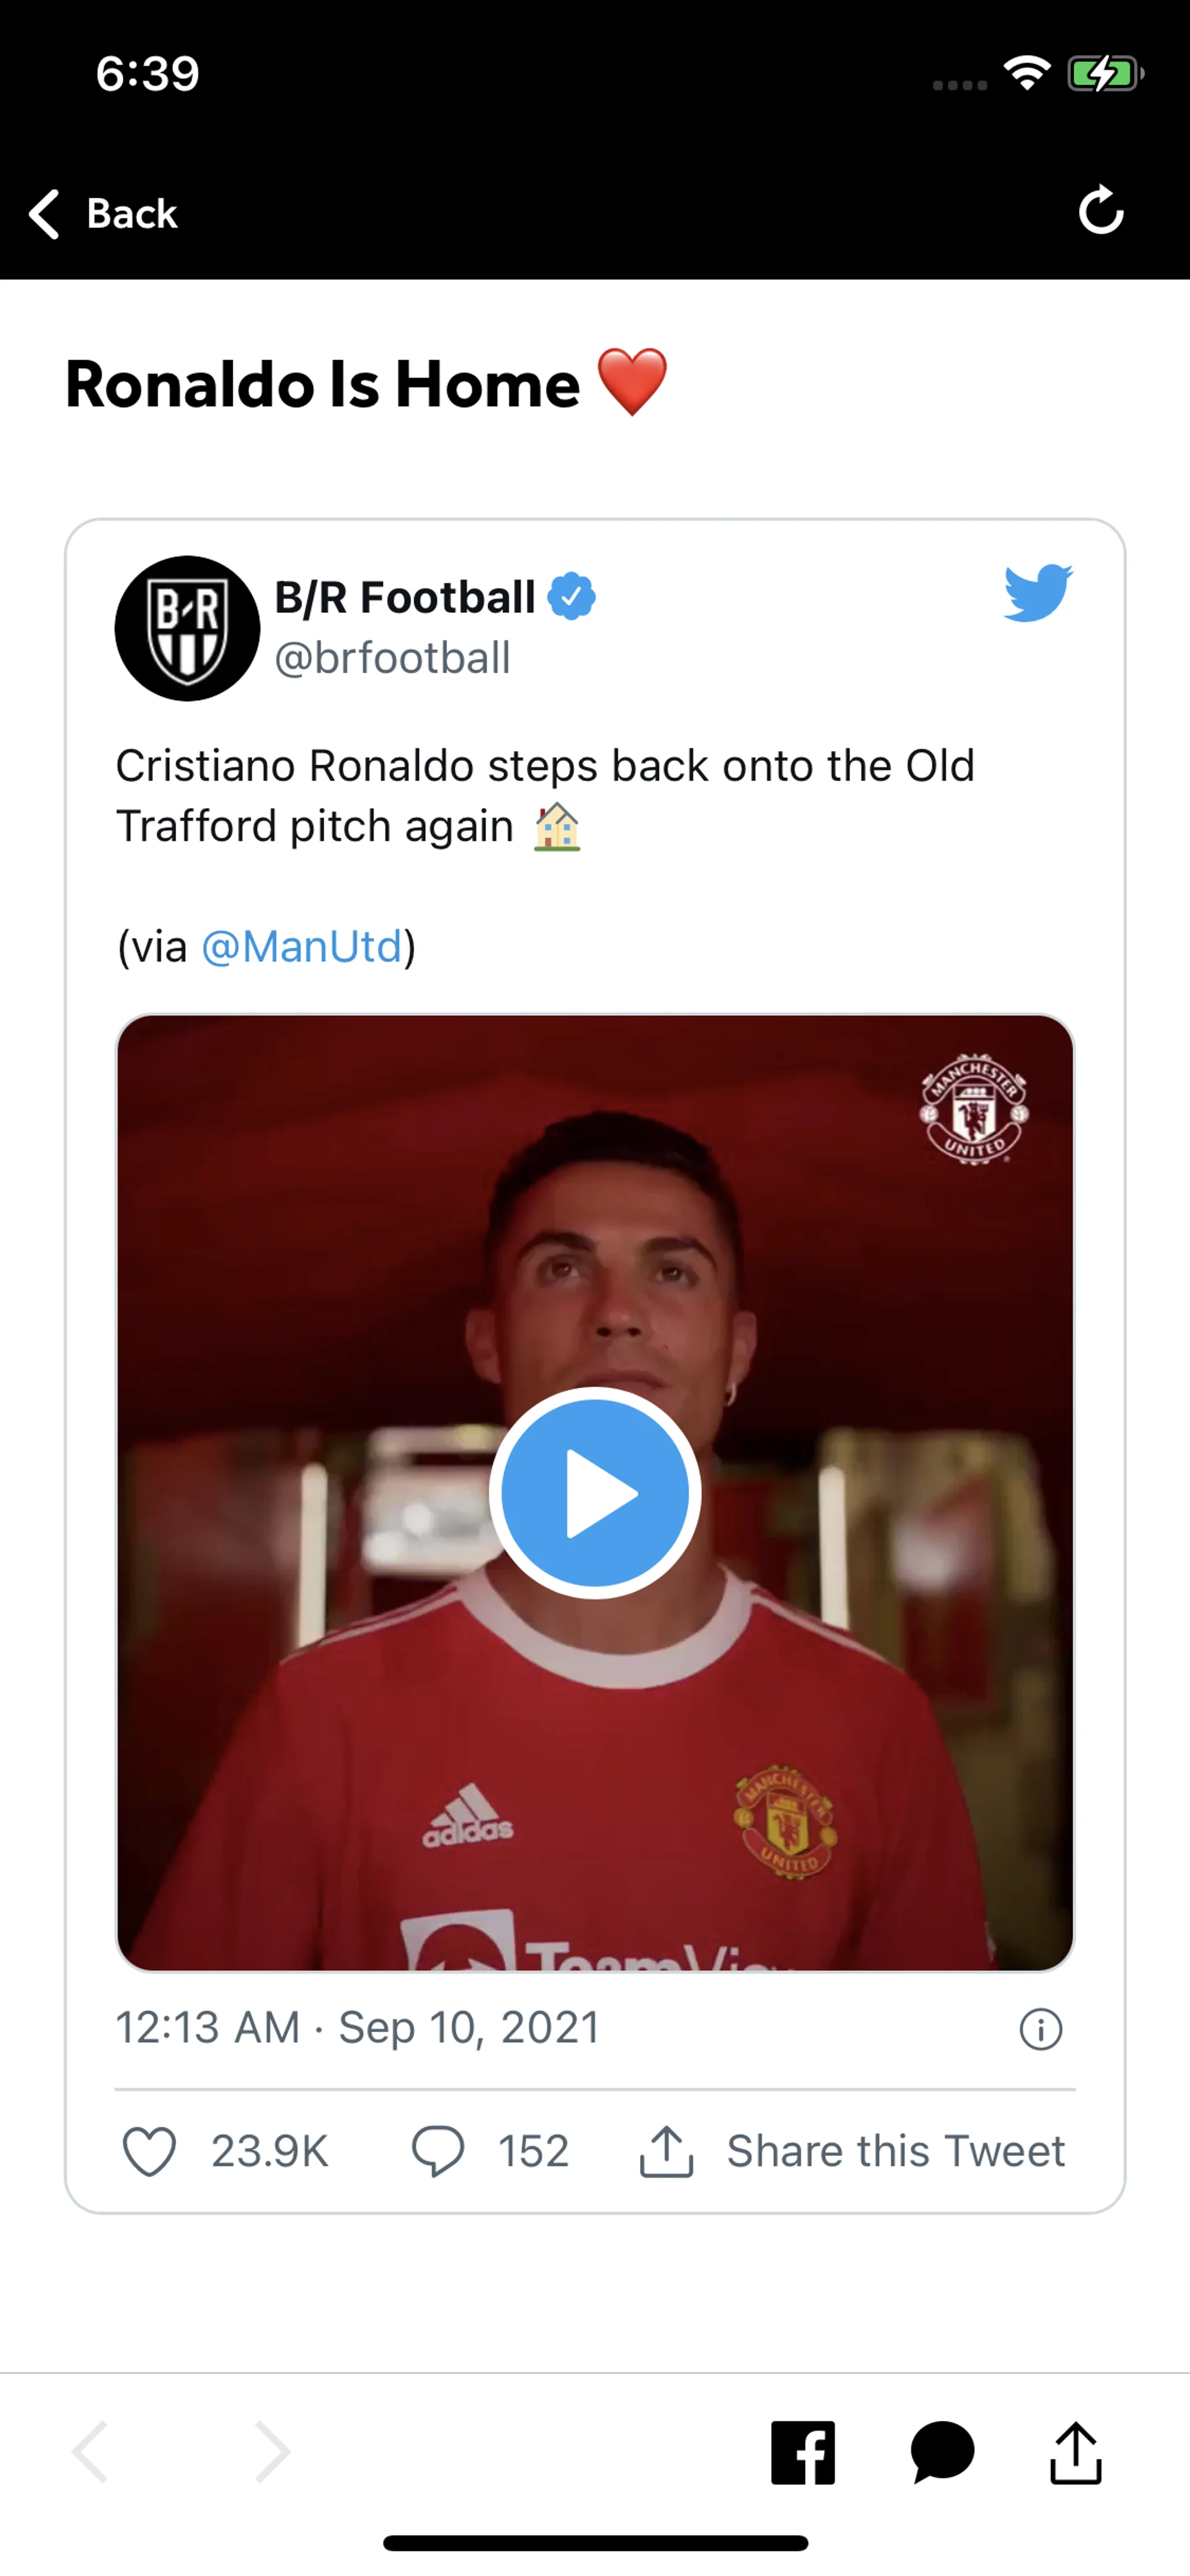Image resolution: width=1190 pixels, height=2576 pixels.
Task: Open tweet replies via comment bubble
Action: pyautogui.click(x=438, y=2151)
